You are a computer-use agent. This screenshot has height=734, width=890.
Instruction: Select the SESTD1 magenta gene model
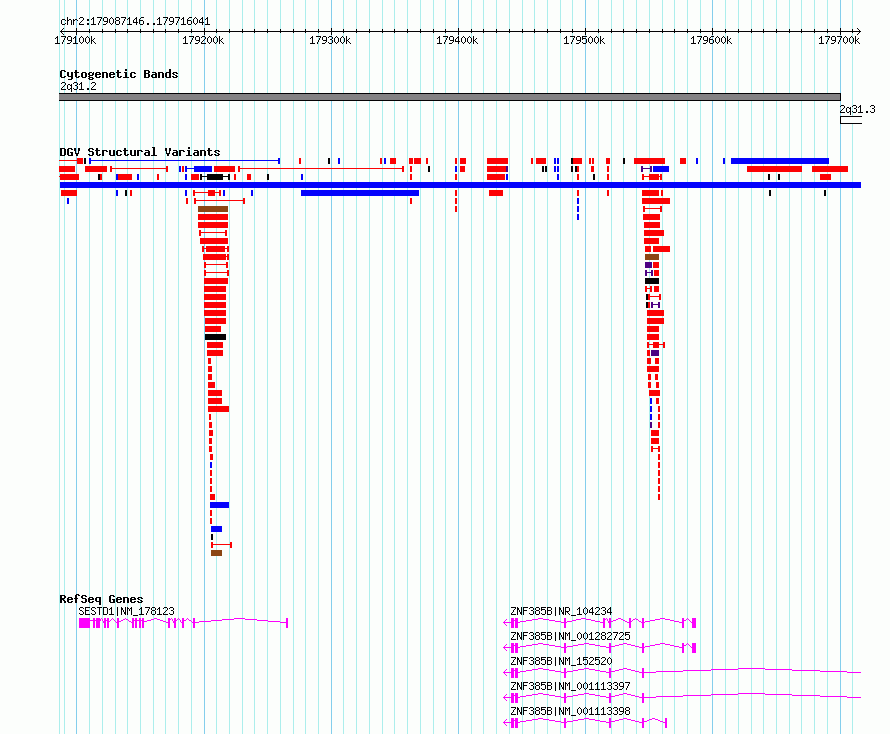click(x=183, y=623)
